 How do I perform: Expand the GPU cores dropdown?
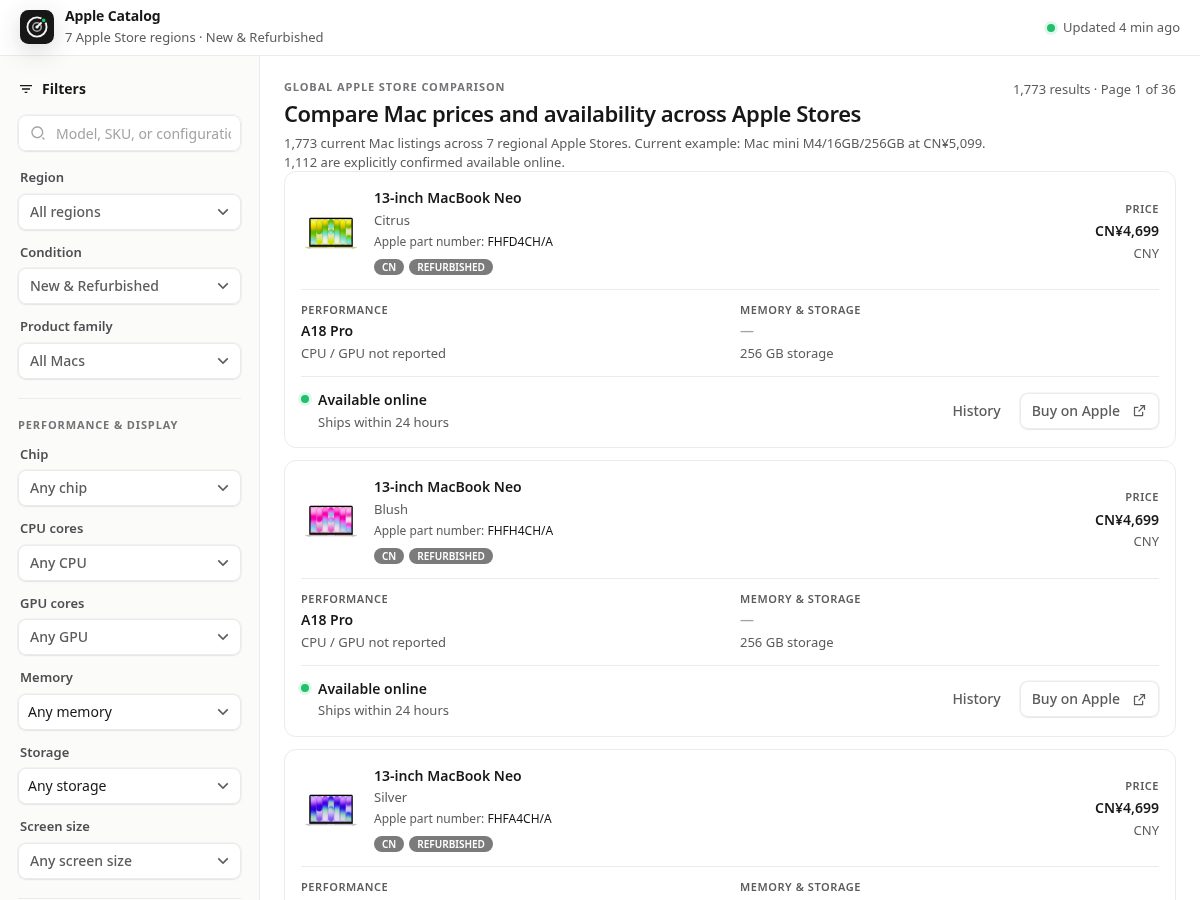(x=129, y=637)
